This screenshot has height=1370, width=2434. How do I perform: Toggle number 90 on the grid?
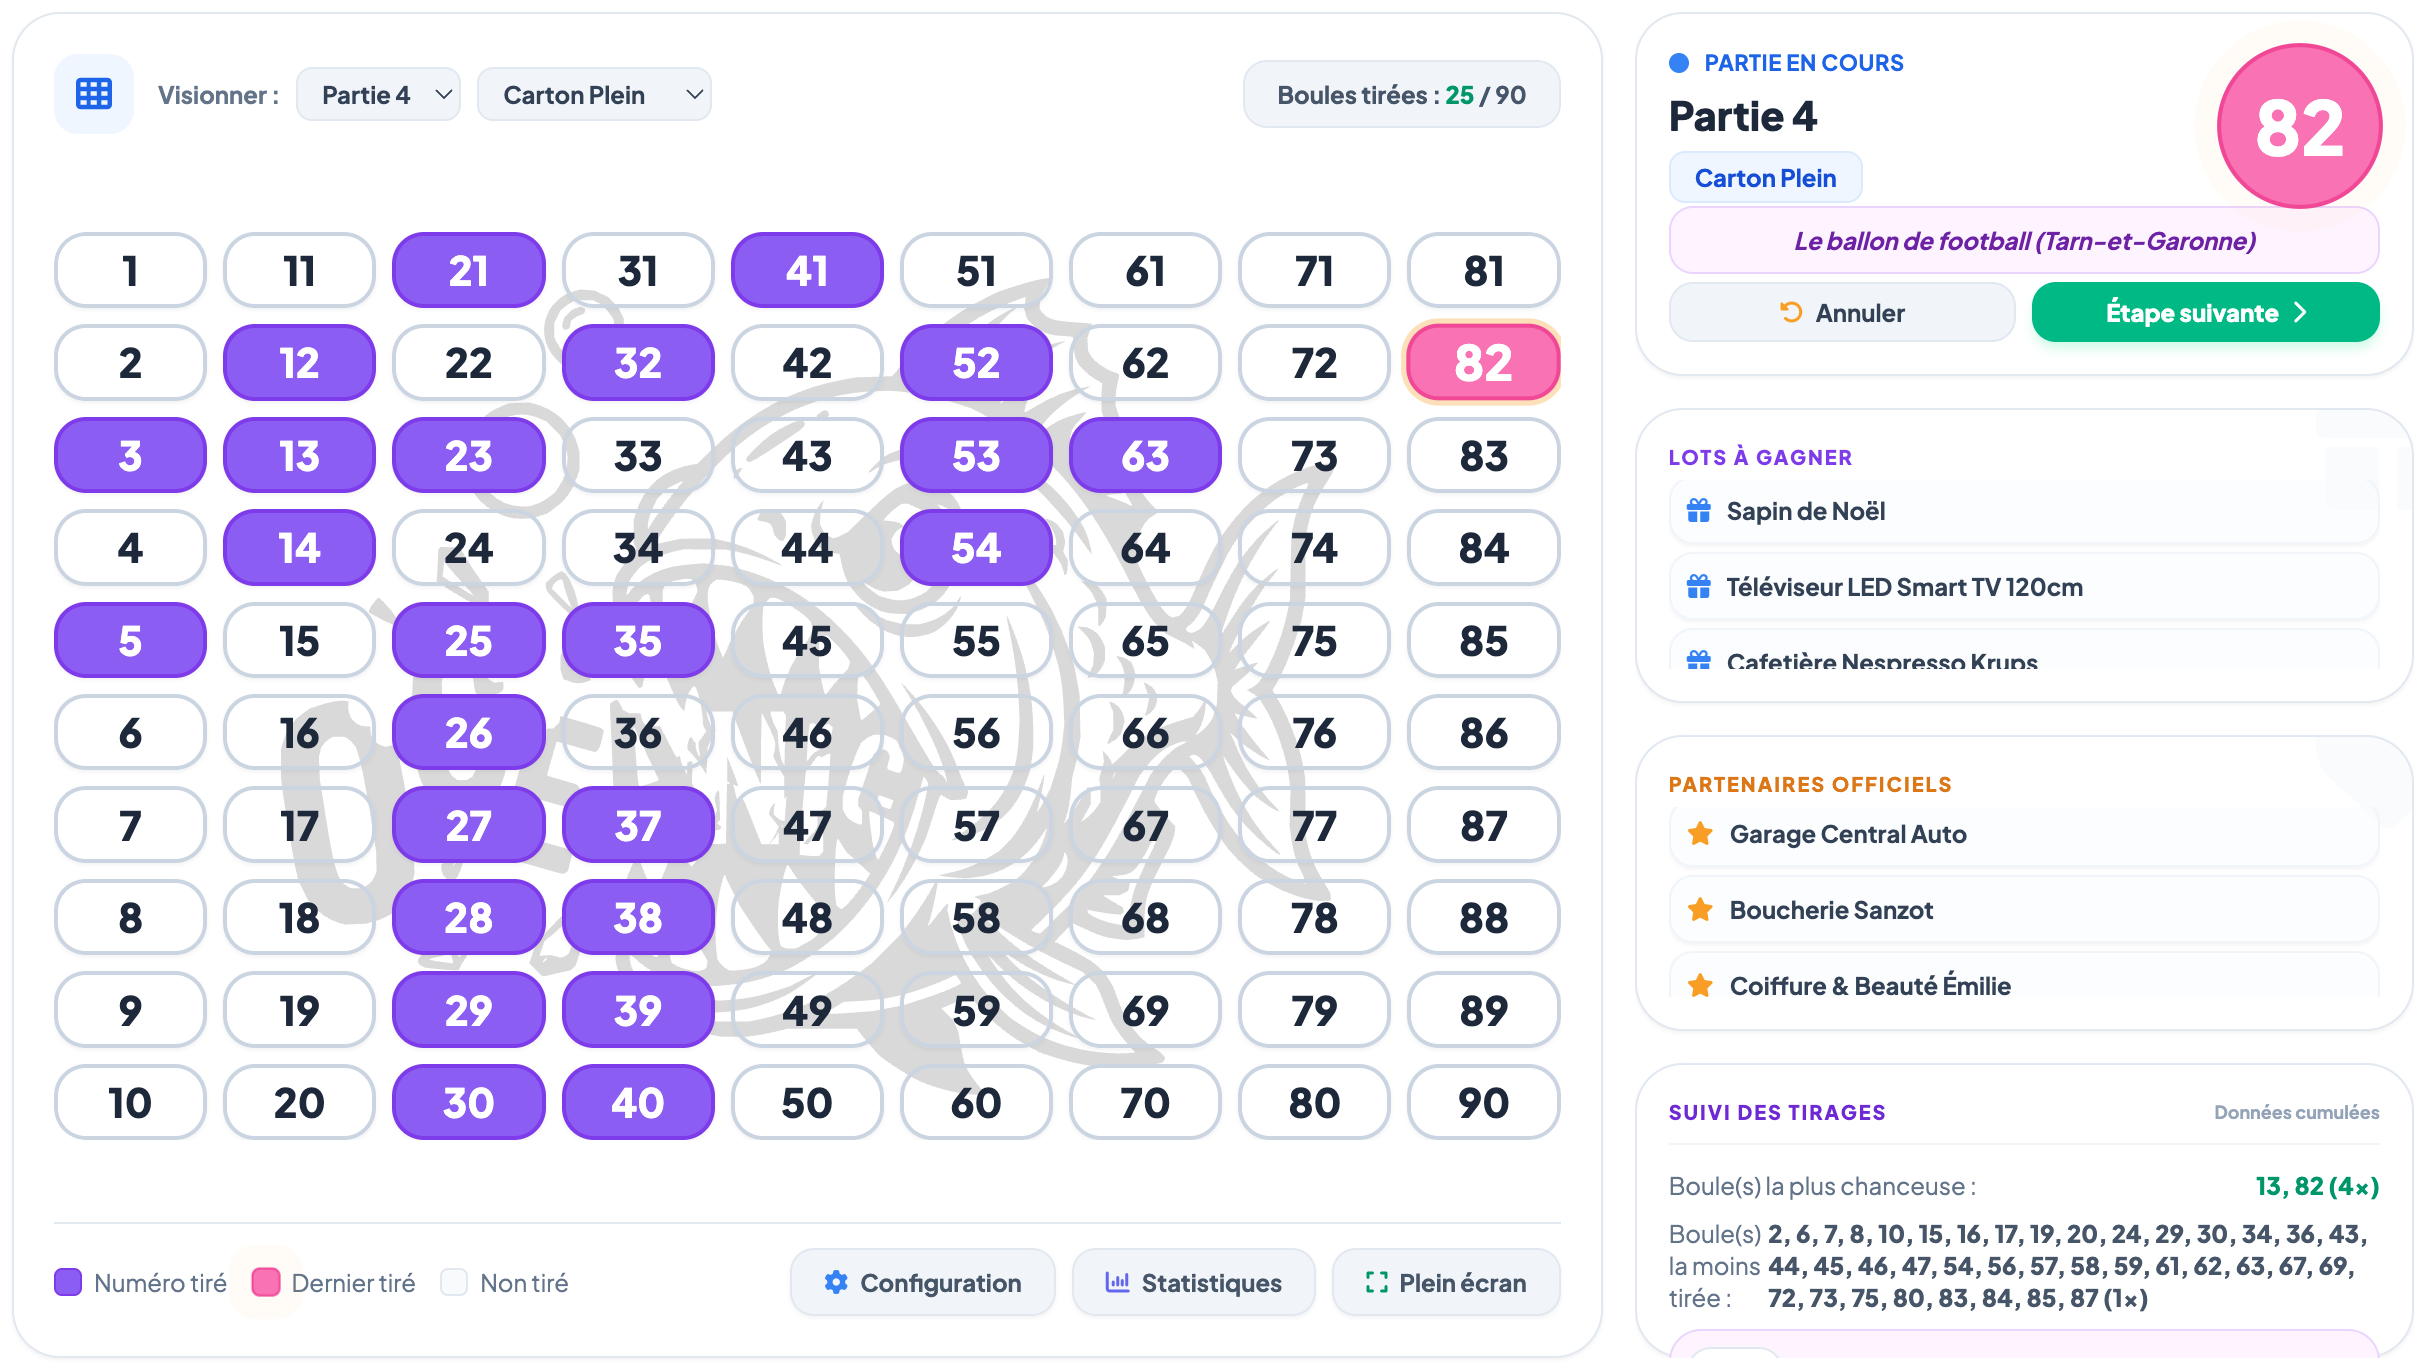pyautogui.click(x=1483, y=1103)
